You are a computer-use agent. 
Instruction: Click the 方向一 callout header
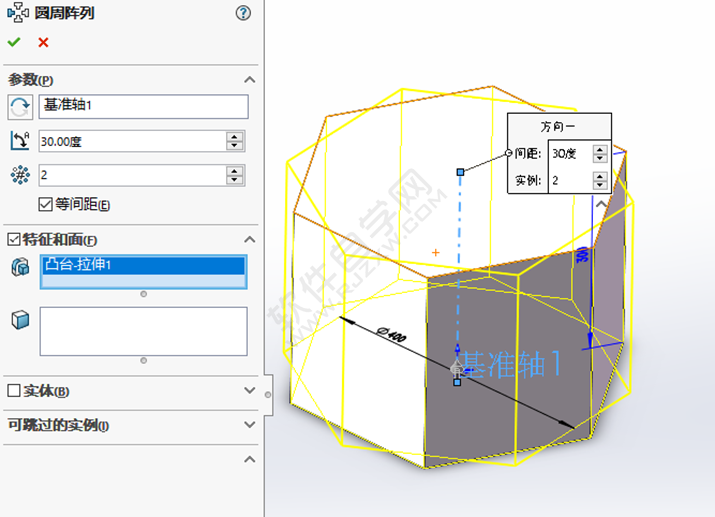558,126
